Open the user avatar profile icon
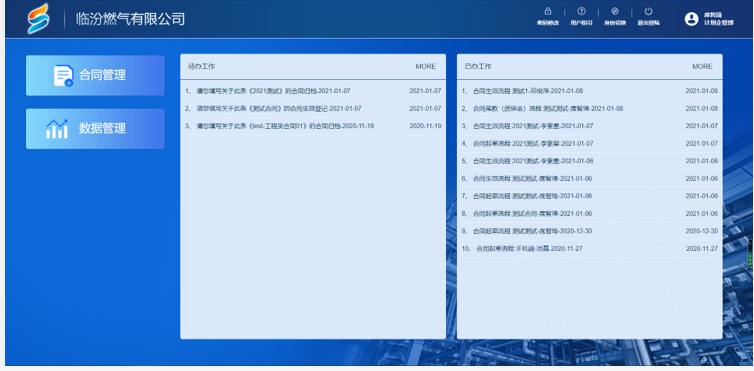The image size is (754, 371). pyautogui.click(x=691, y=19)
